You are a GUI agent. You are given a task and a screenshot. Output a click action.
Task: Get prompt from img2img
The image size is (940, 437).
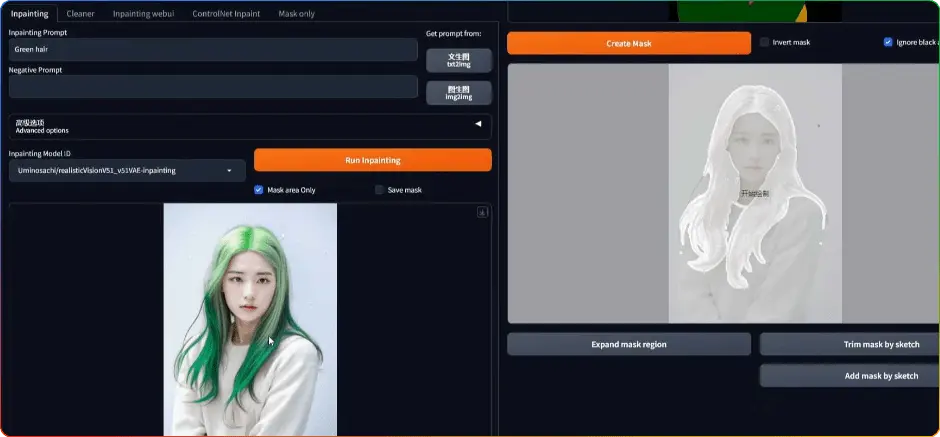click(459, 93)
